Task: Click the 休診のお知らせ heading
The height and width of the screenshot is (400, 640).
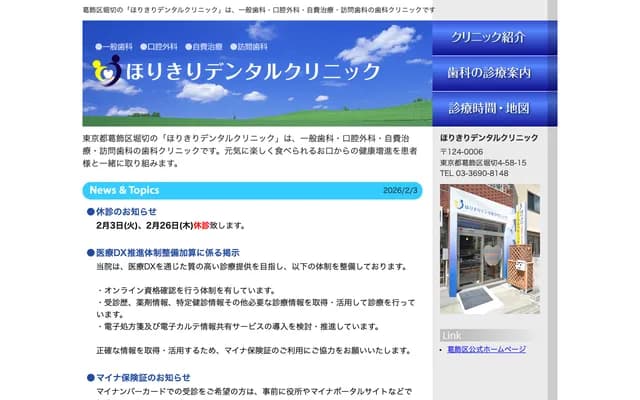Action: (x=126, y=212)
